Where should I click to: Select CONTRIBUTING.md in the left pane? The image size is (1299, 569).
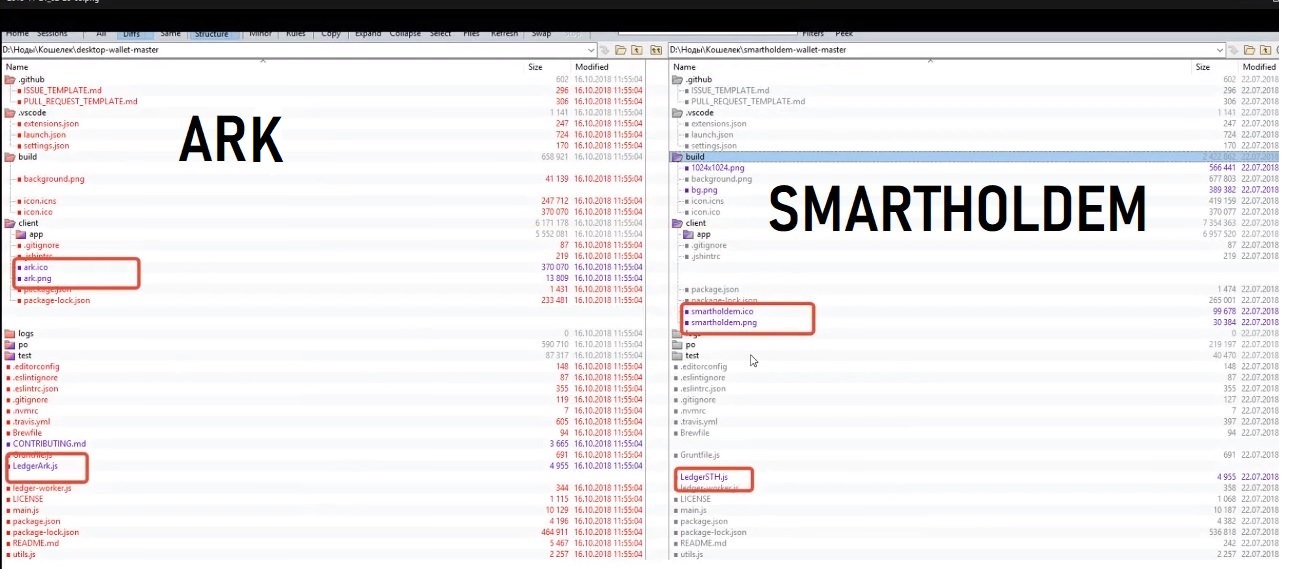click(50, 443)
